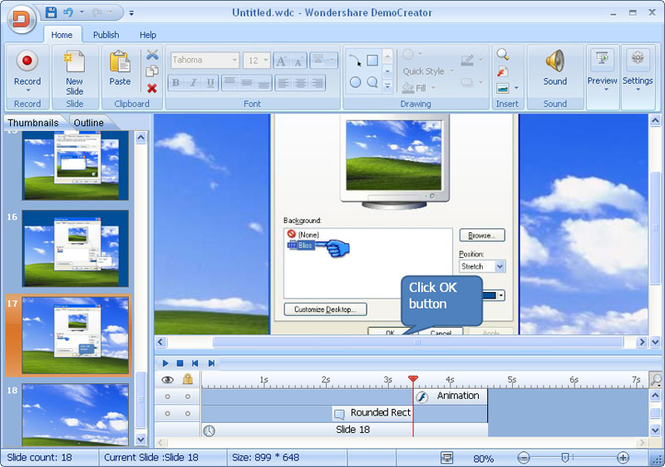Click the Undo arrow icon
The width and height of the screenshot is (665, 467).
point(68,13)
